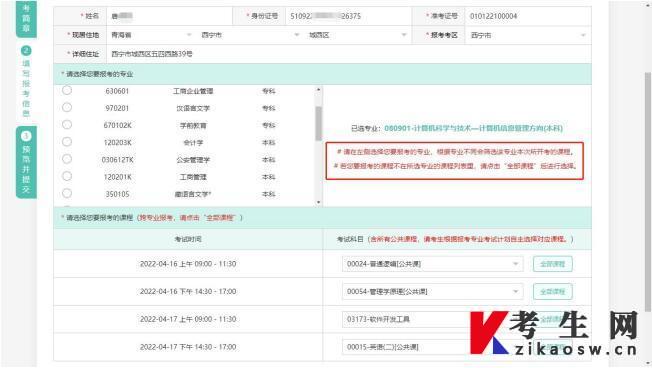Open the 00015-英语(二) course selector
The width and height of the screenshot is (652, 368).
coord(432,347)
